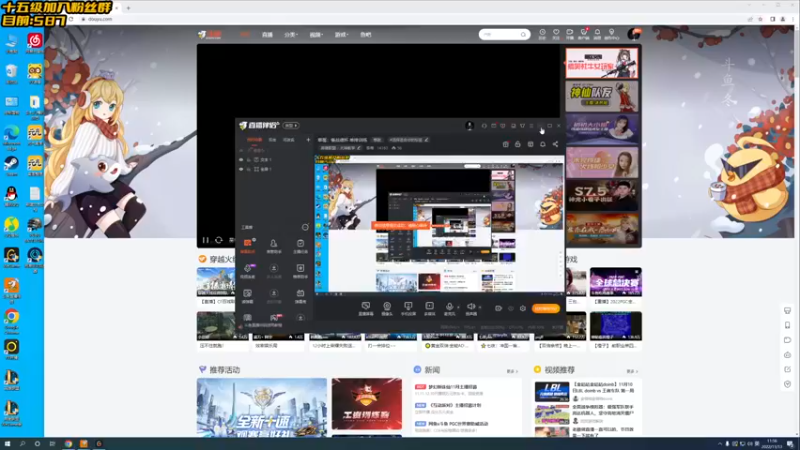Click the Chrome icon on the taskbar
This screenshot has width=800, height=450.
click(x=68, y=444)
